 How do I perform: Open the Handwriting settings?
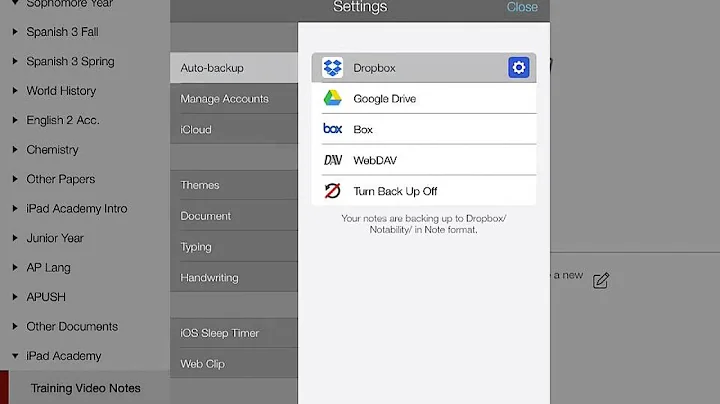click(234, 277)
